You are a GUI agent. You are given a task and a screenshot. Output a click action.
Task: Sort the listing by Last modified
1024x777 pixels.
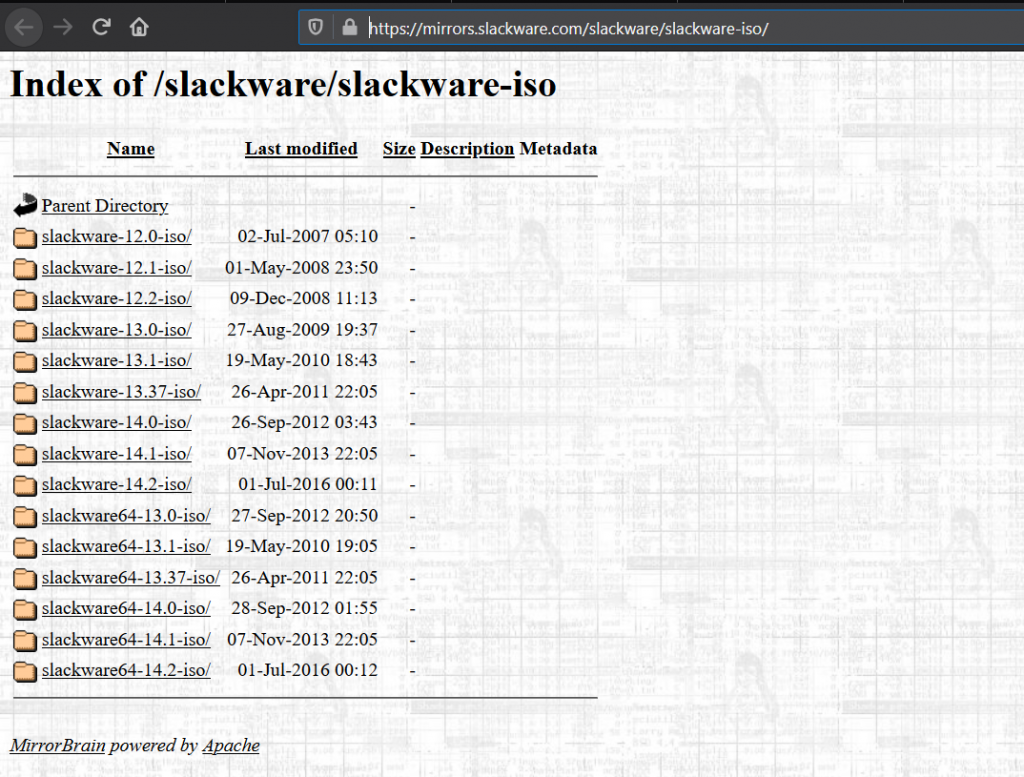pyautogui.click(x=301, y=149)
